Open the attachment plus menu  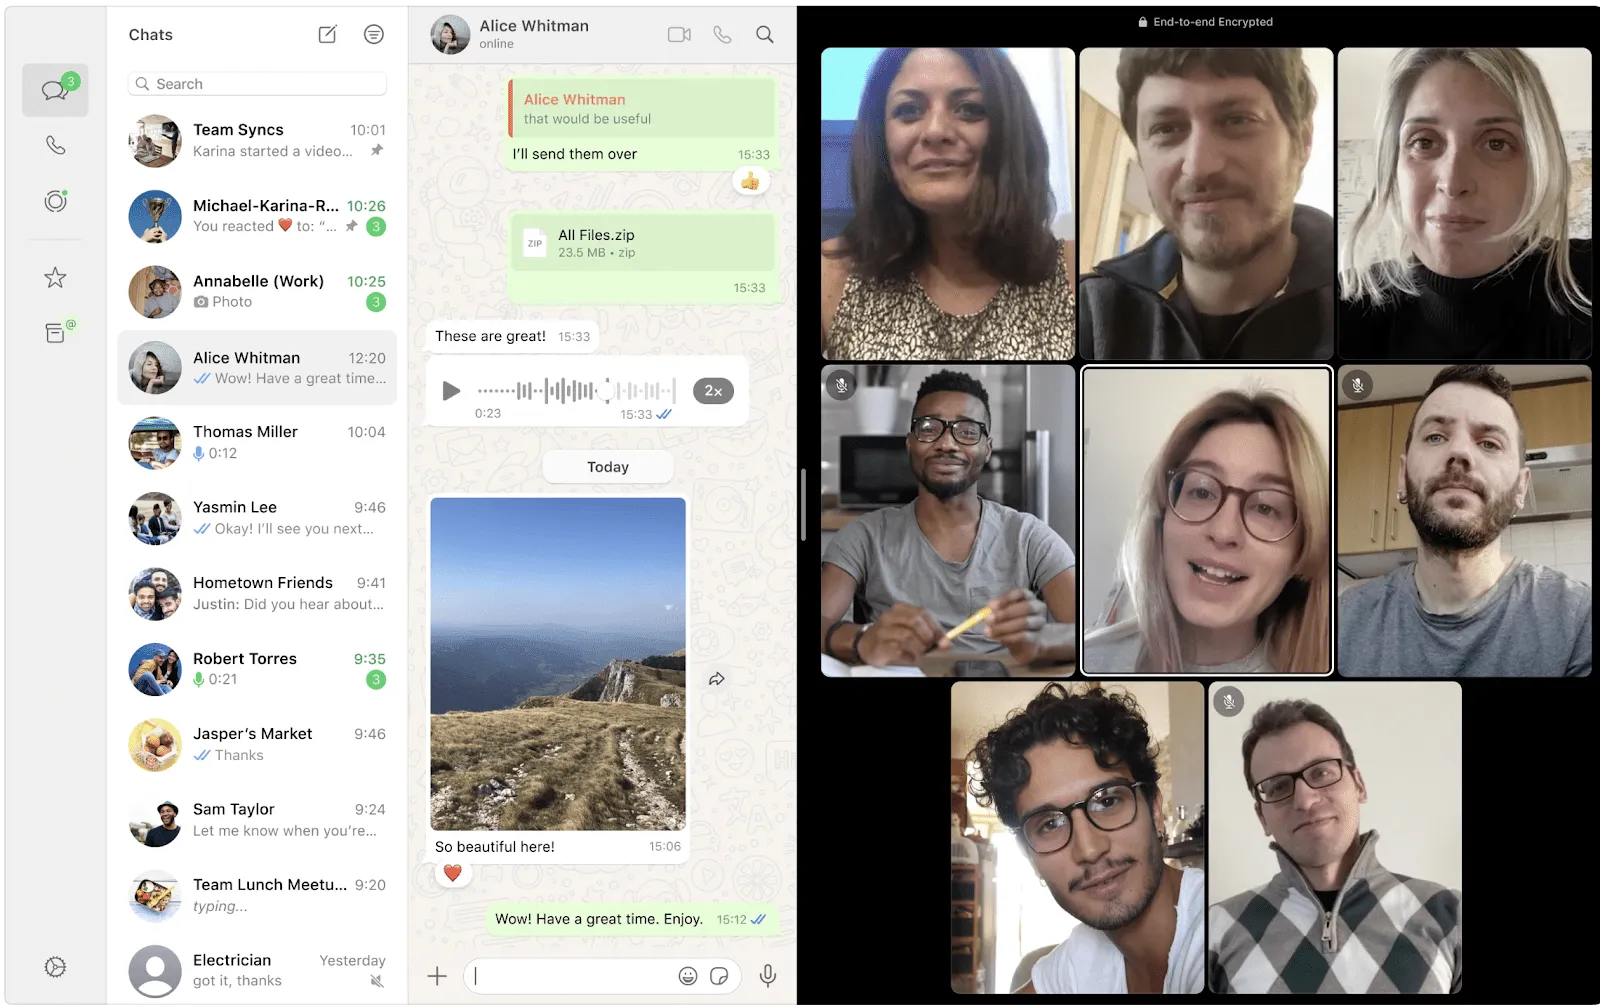click(x=437, y=976)
